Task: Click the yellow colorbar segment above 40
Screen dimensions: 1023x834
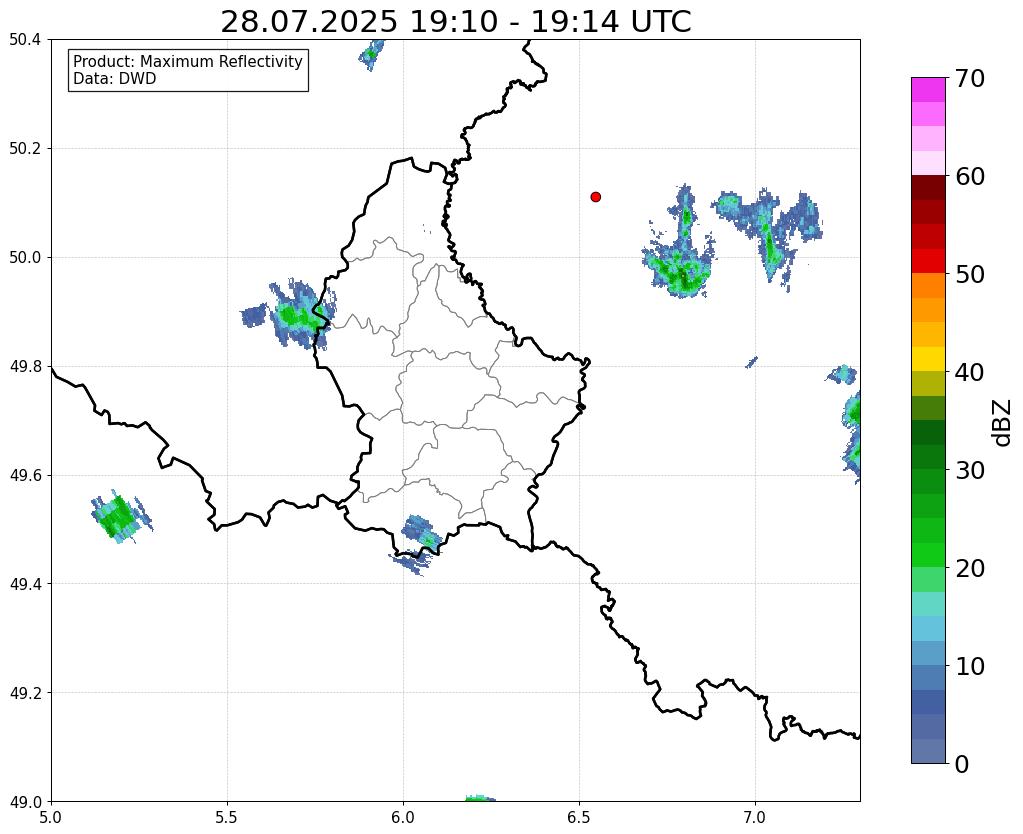Action: [928, 358]
